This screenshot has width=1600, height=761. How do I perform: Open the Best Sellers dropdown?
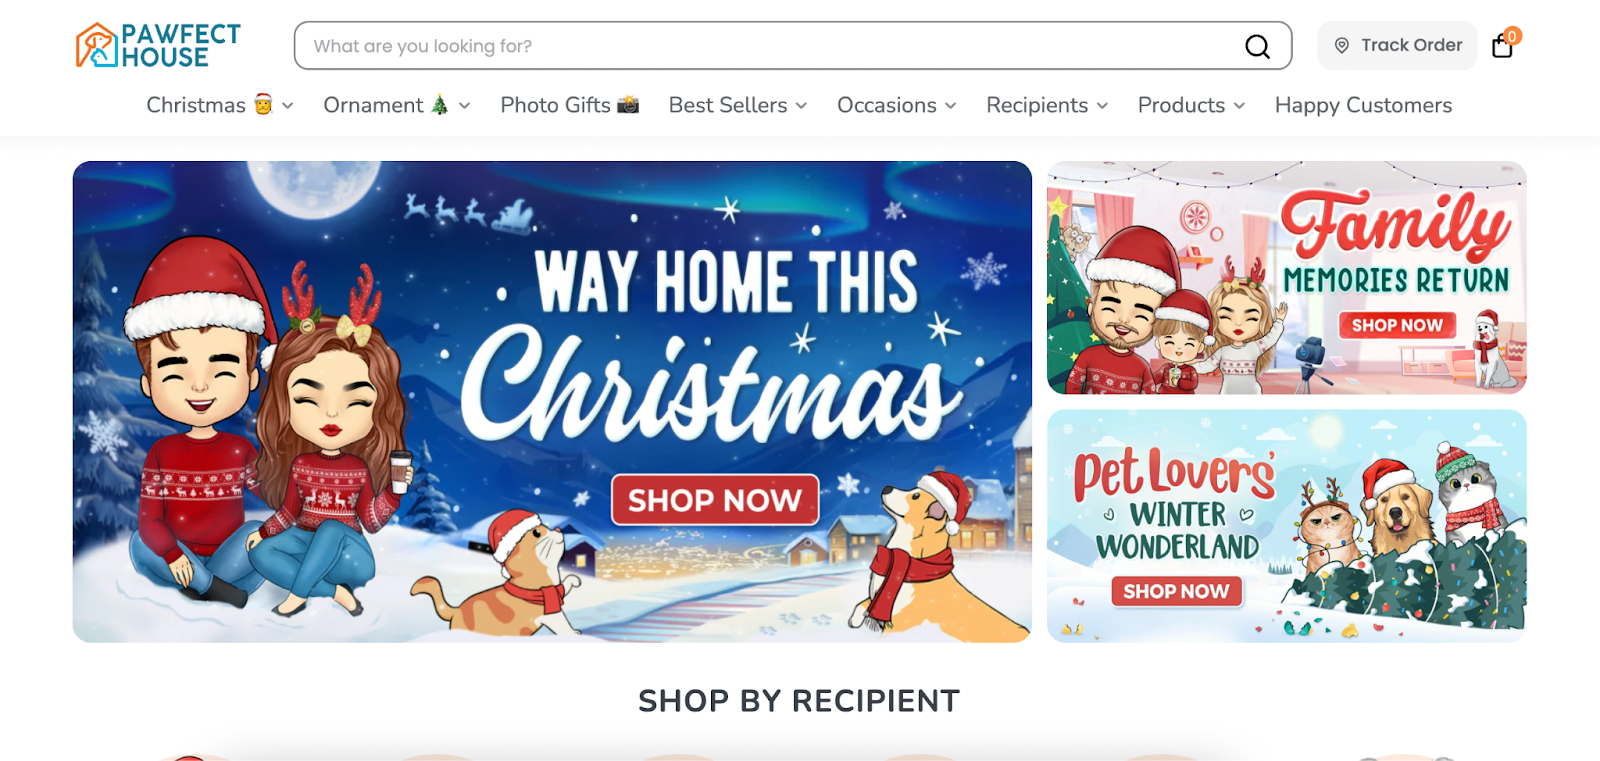point(738,105)
